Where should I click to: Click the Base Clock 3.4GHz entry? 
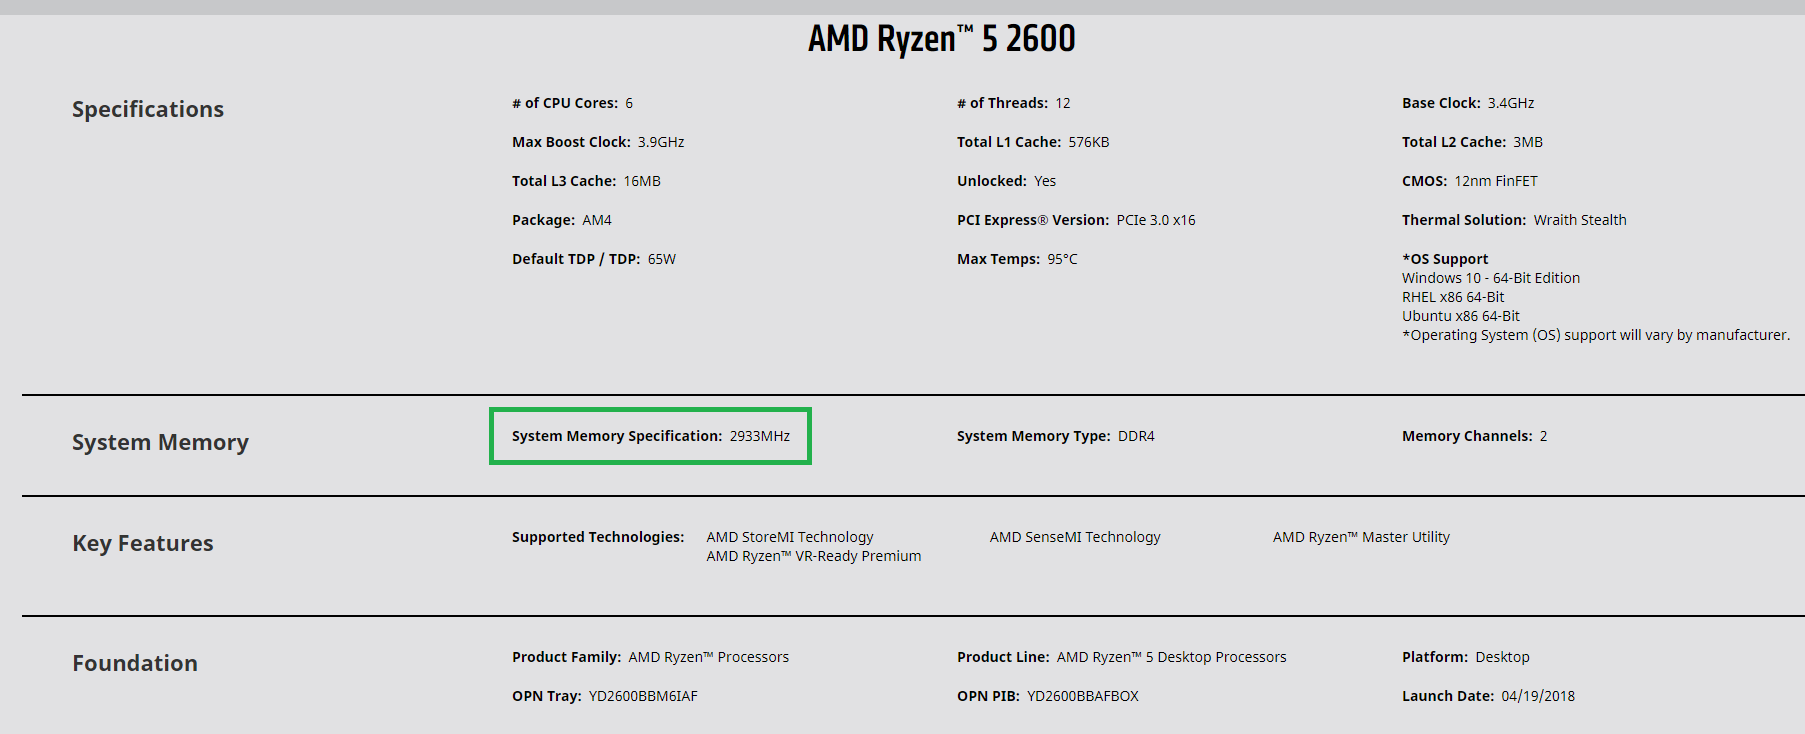coord(1468,103)
